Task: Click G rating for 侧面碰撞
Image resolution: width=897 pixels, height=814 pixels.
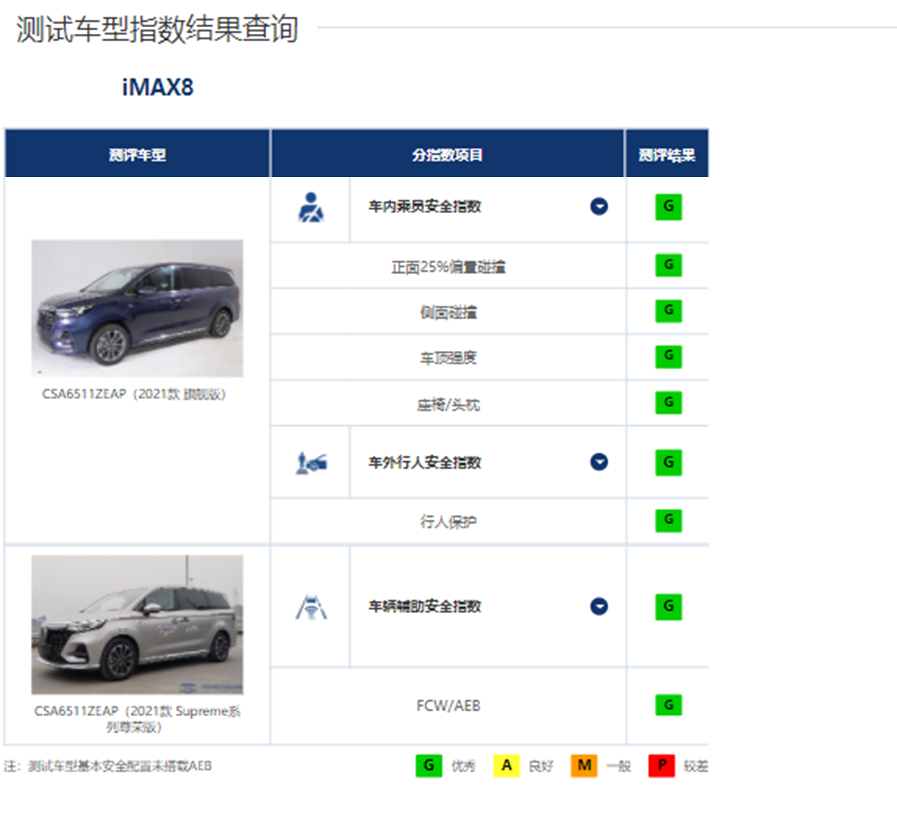Action: point(668,311)
